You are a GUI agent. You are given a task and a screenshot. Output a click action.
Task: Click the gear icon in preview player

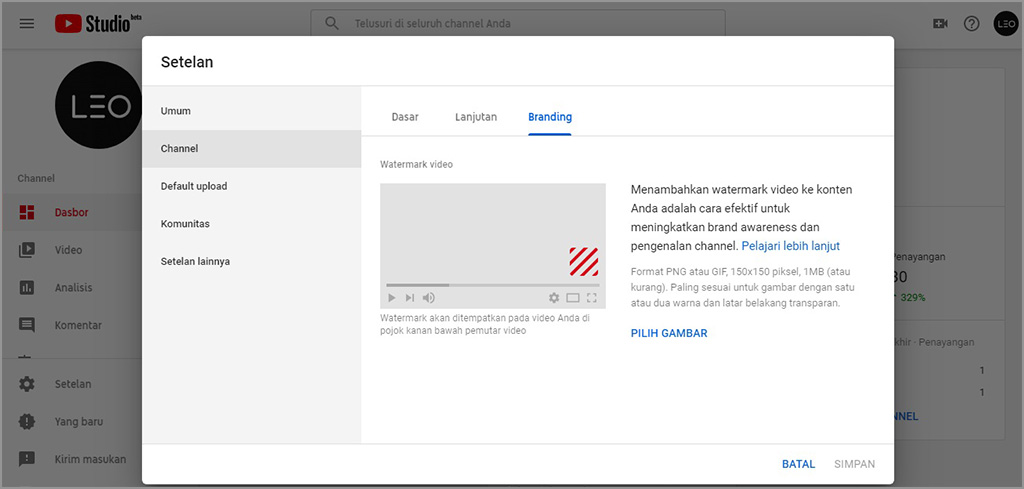tap(554, 298)
